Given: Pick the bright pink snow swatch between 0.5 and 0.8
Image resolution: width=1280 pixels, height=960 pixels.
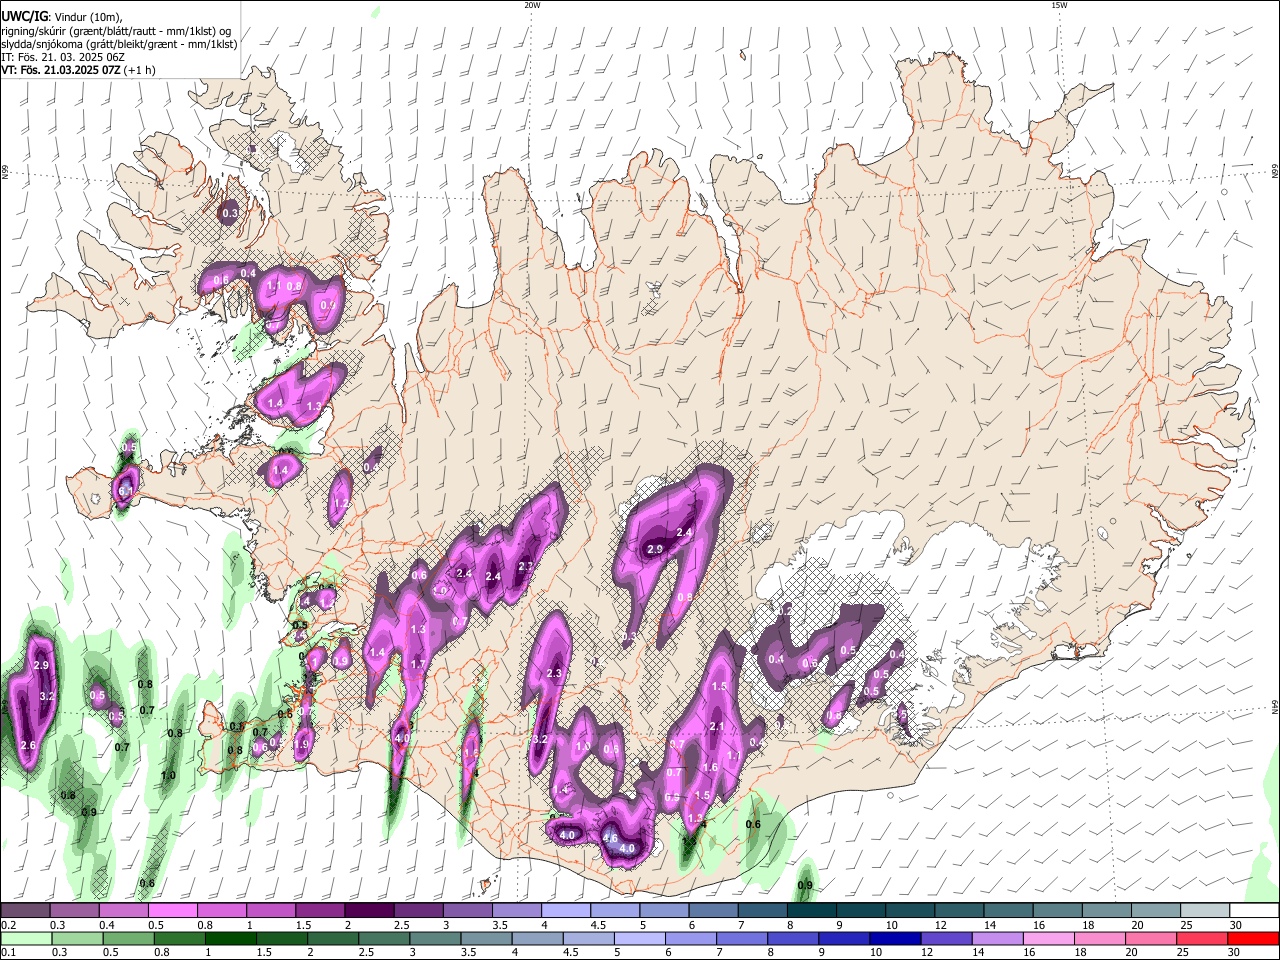Looking at the screenshot, I should tap(173, 911).
